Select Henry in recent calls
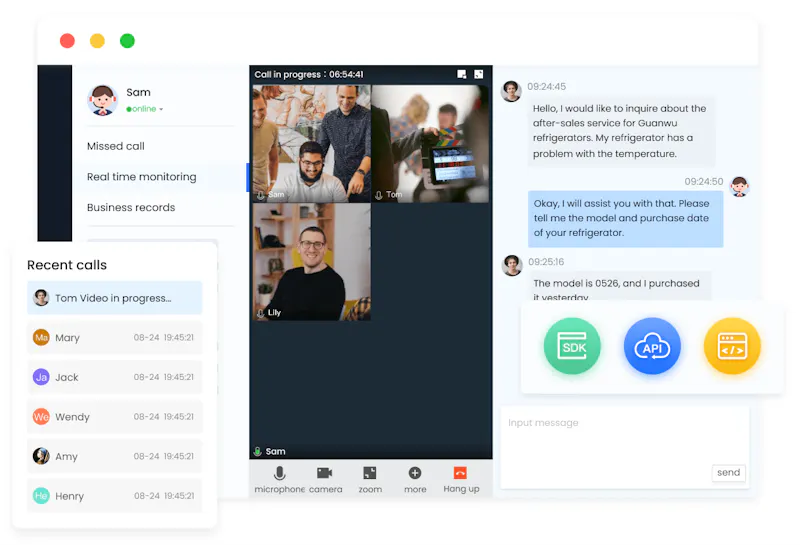The height and width of the screenshot is (545, 800). [x=115, y=496]
